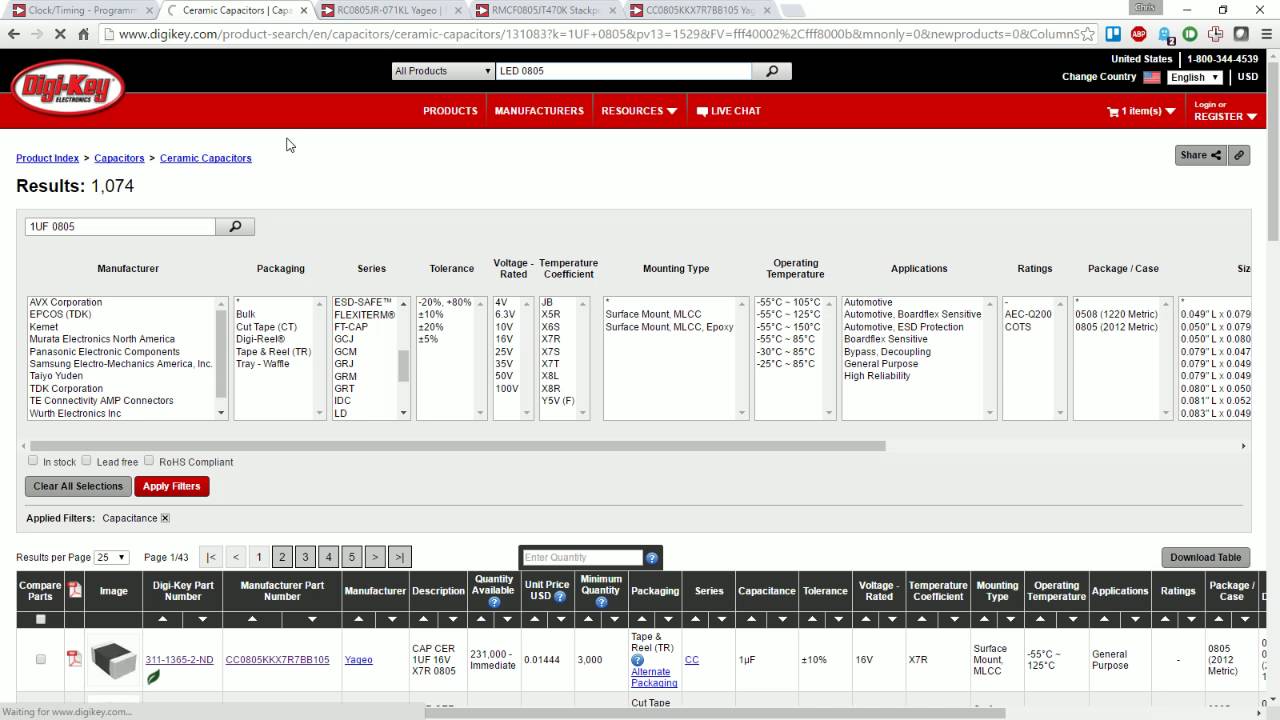Check the Compare Parts header checkbox
1280x720 pixels.
point(40,620)
